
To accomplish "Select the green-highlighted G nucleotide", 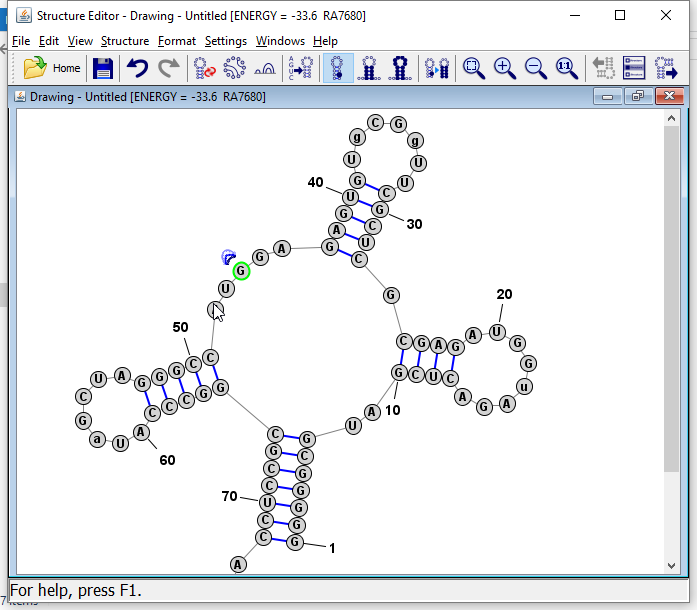I will [x=241, y=271].
